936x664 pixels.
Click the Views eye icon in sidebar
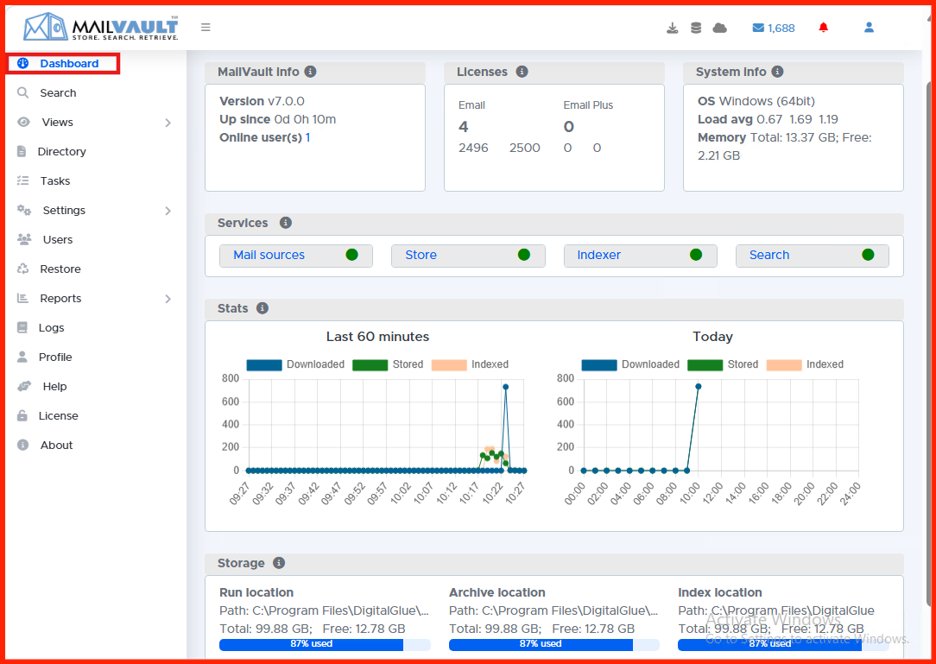23,122
